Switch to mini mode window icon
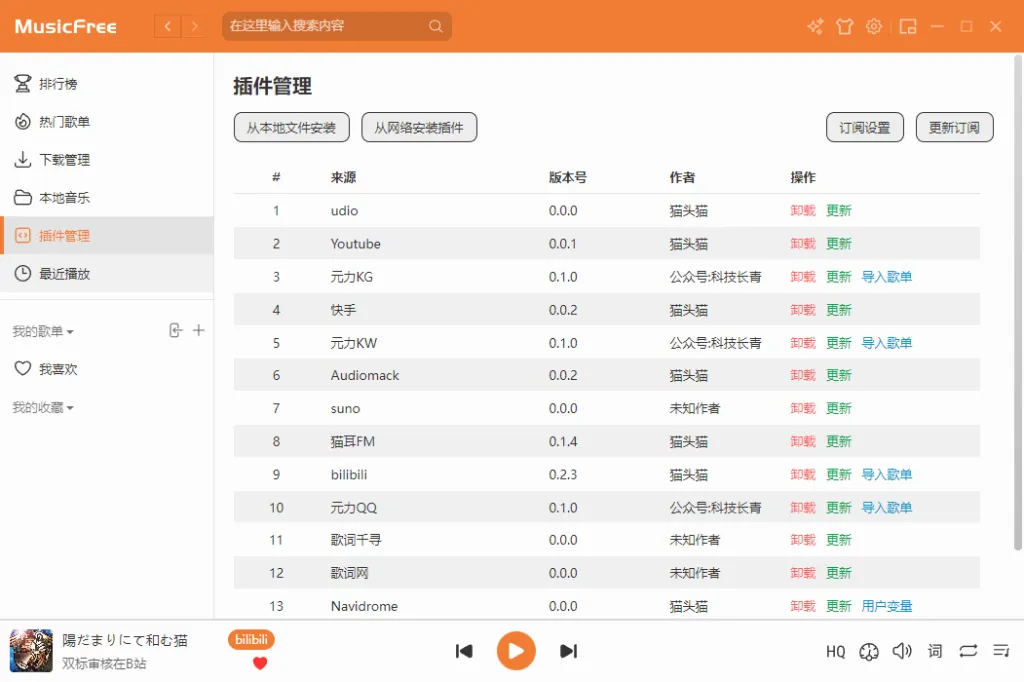Viewport: 1024px width, 682px height. pyautogui.click(x=908, y=26)
